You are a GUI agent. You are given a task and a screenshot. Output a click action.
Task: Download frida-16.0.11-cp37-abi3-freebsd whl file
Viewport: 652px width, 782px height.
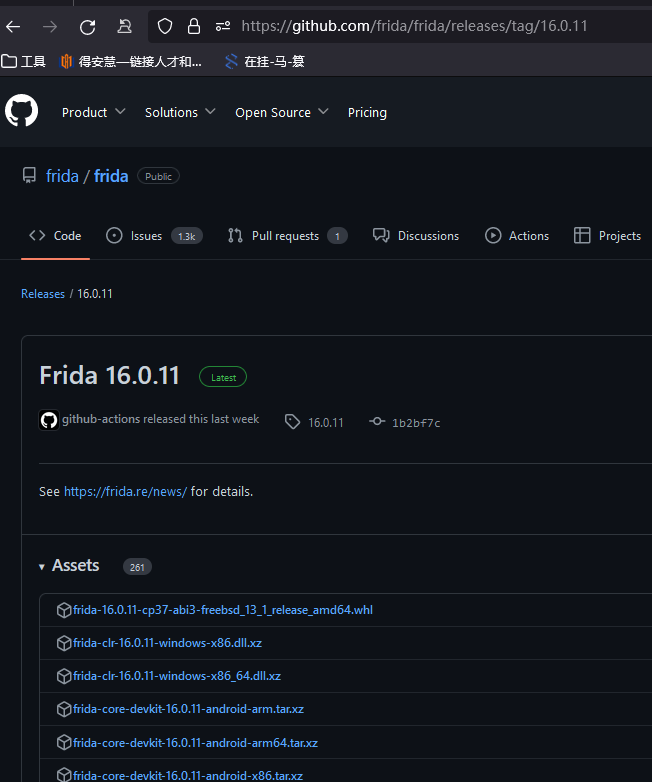pos(222,610)
